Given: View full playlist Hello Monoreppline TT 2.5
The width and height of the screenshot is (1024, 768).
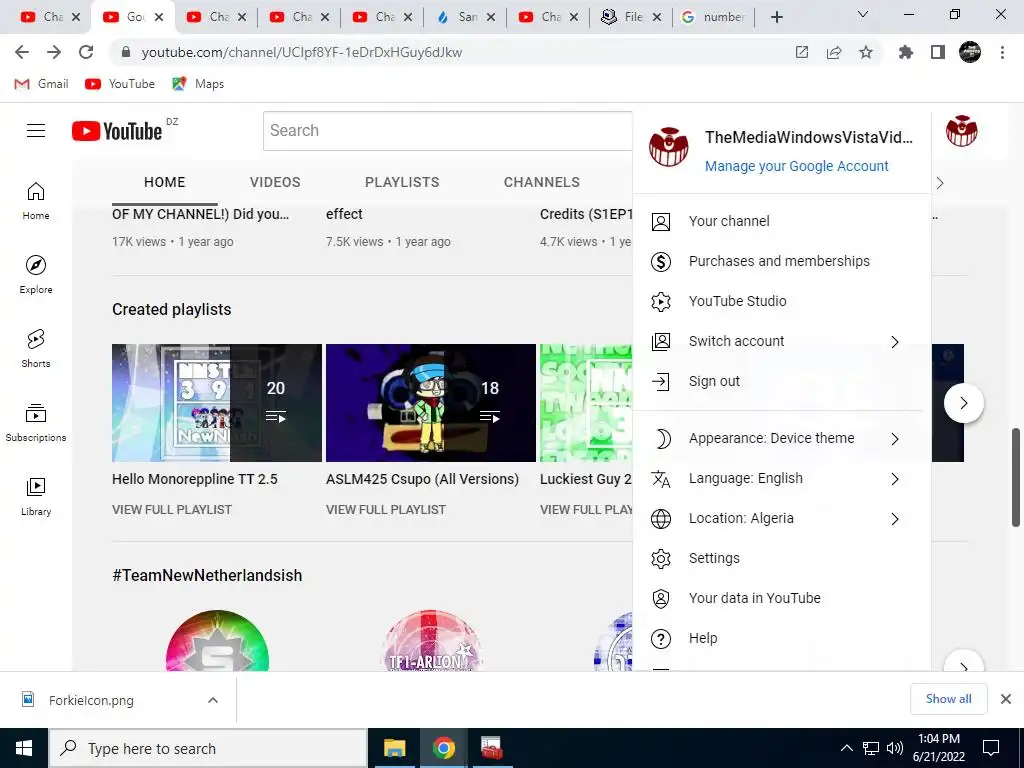Looking at the screenshot, I should pyautogui.click(x=172, y=509).
